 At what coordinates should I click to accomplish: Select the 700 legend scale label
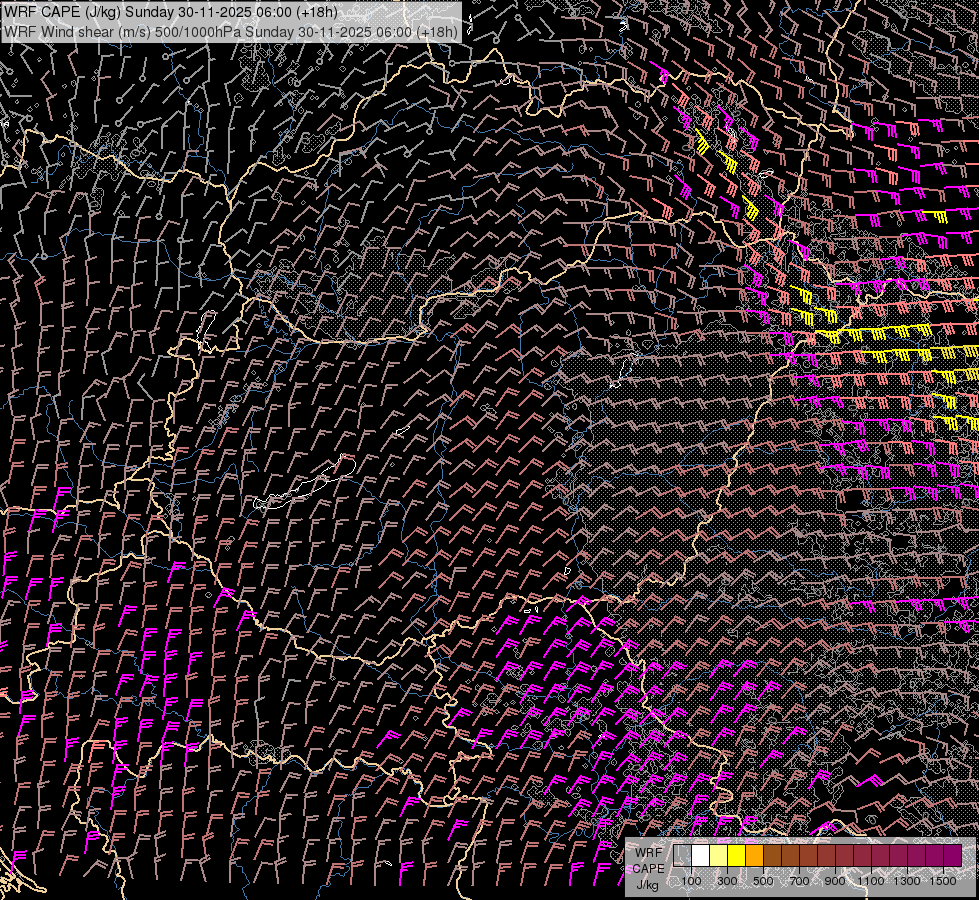click(799, 881)
